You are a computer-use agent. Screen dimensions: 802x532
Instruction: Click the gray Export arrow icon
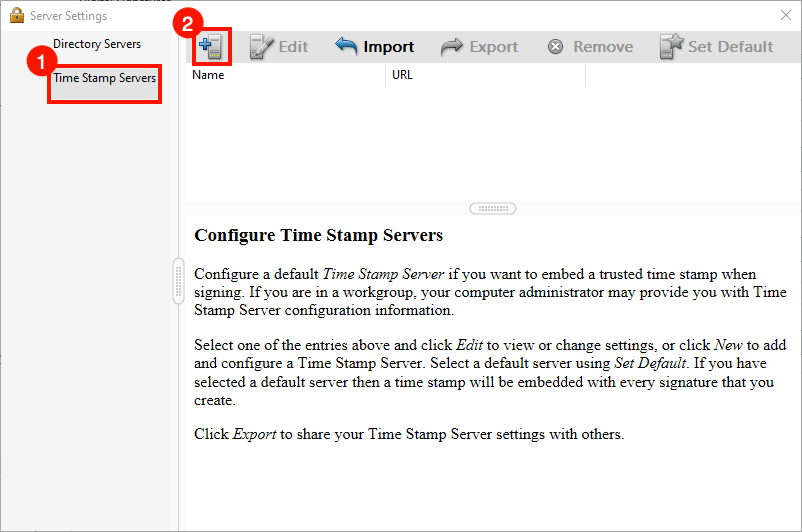coord(452,46)
